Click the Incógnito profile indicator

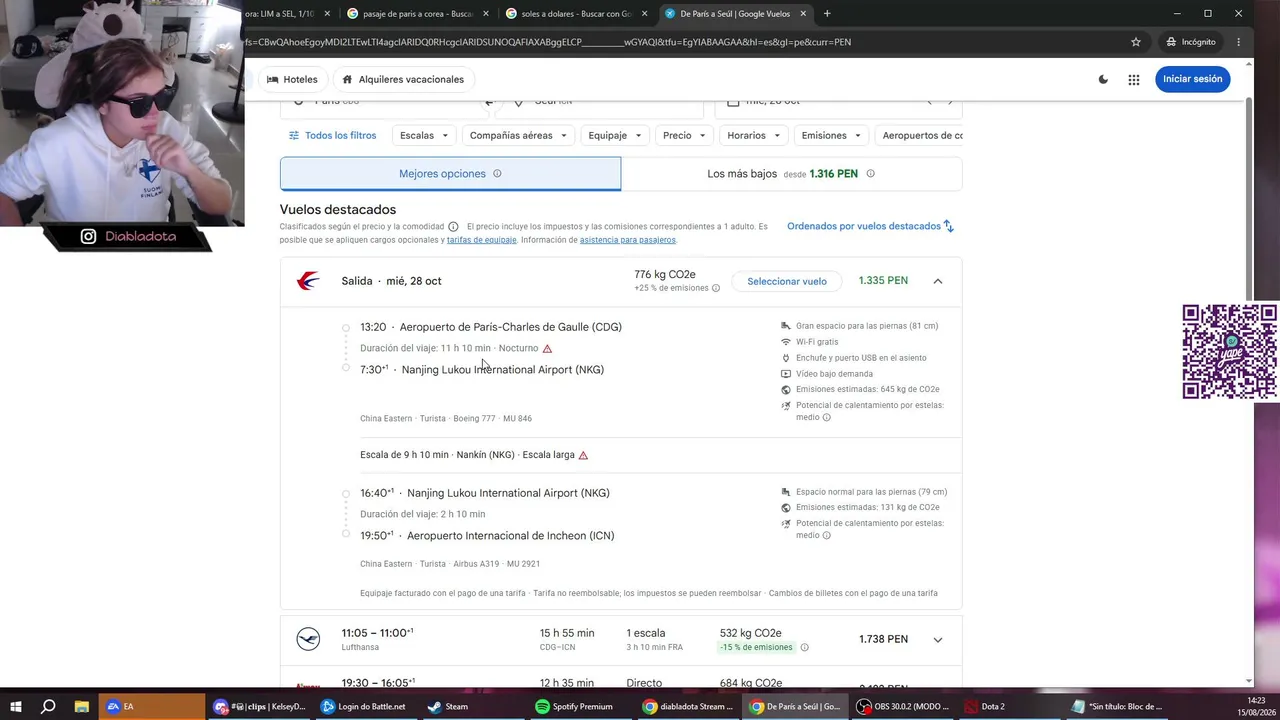click(1191, 42)
